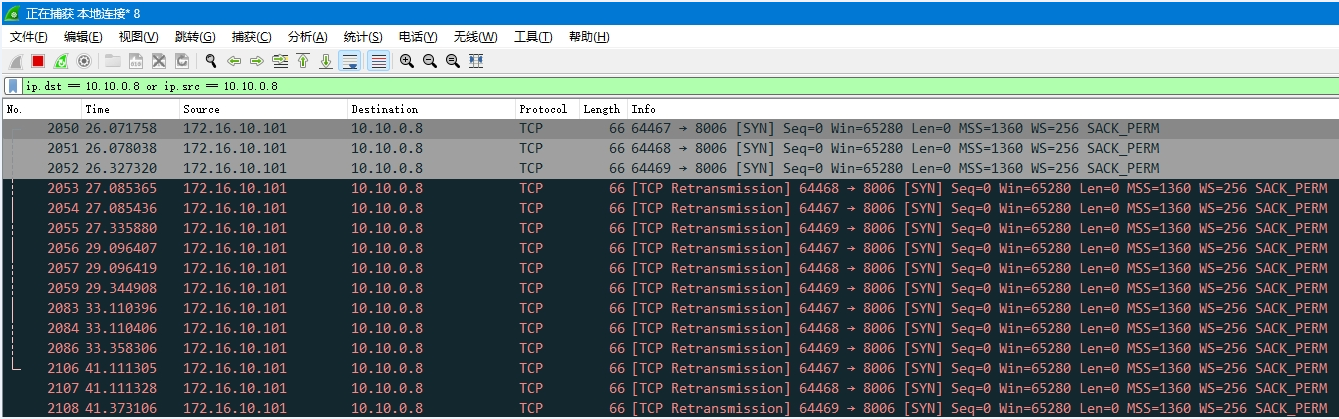Open the 捕获(C) menu
This screenshot has width=1339, height=419.
251,37
